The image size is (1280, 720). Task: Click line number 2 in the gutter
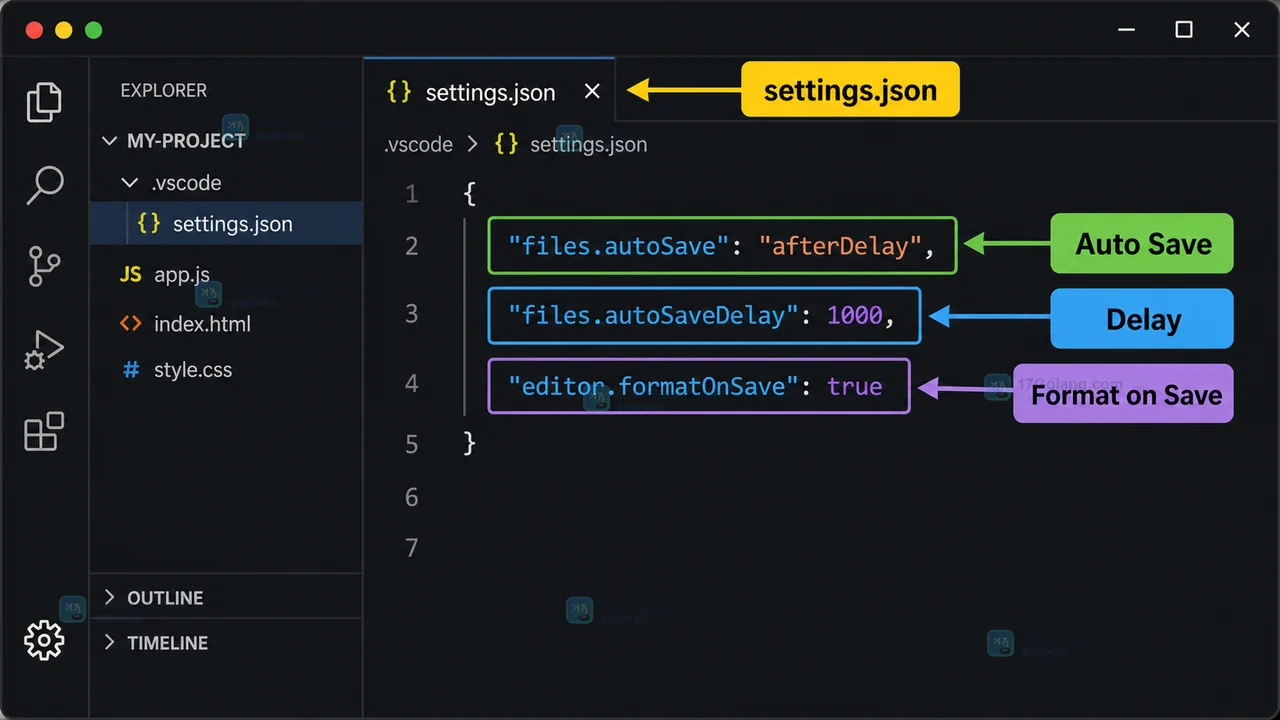(x=411, y=246)
